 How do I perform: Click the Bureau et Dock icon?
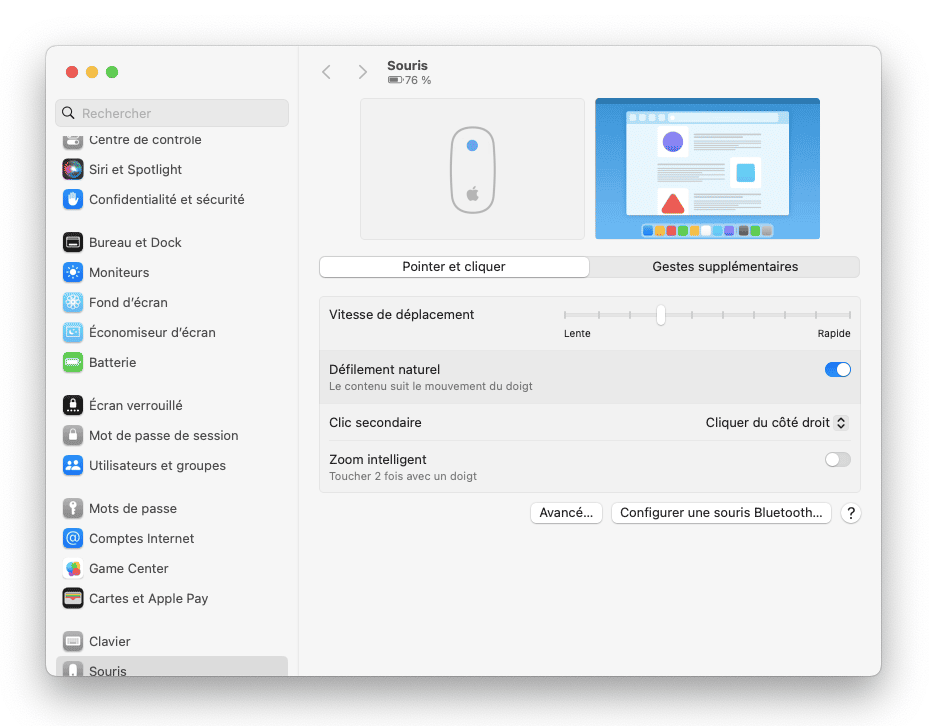(73, 242)
